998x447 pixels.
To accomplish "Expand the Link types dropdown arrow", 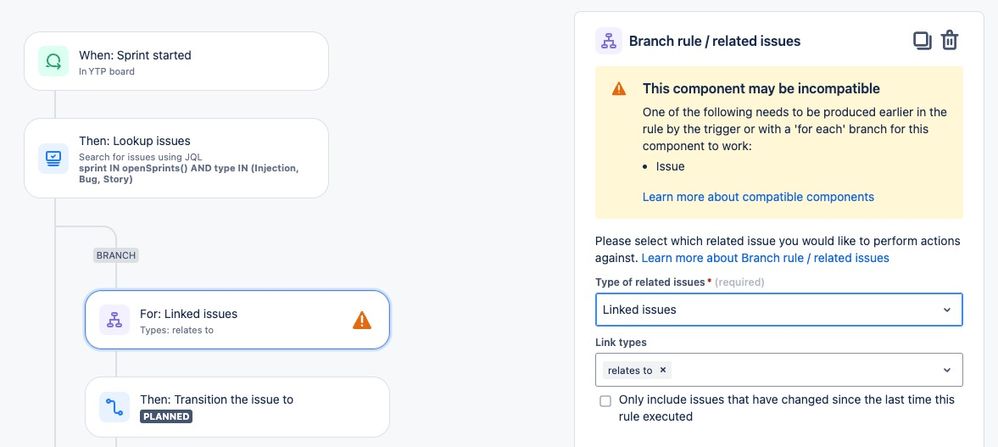I will [947, 370].
